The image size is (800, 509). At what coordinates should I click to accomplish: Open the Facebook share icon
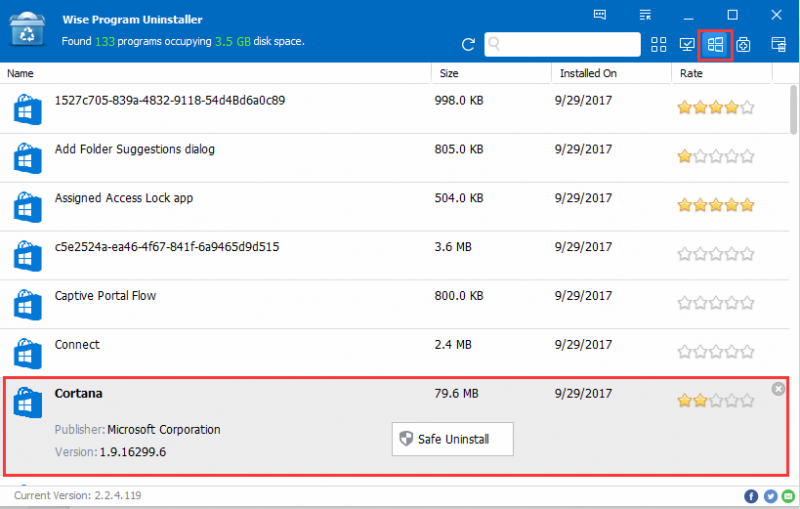[751, 496]
